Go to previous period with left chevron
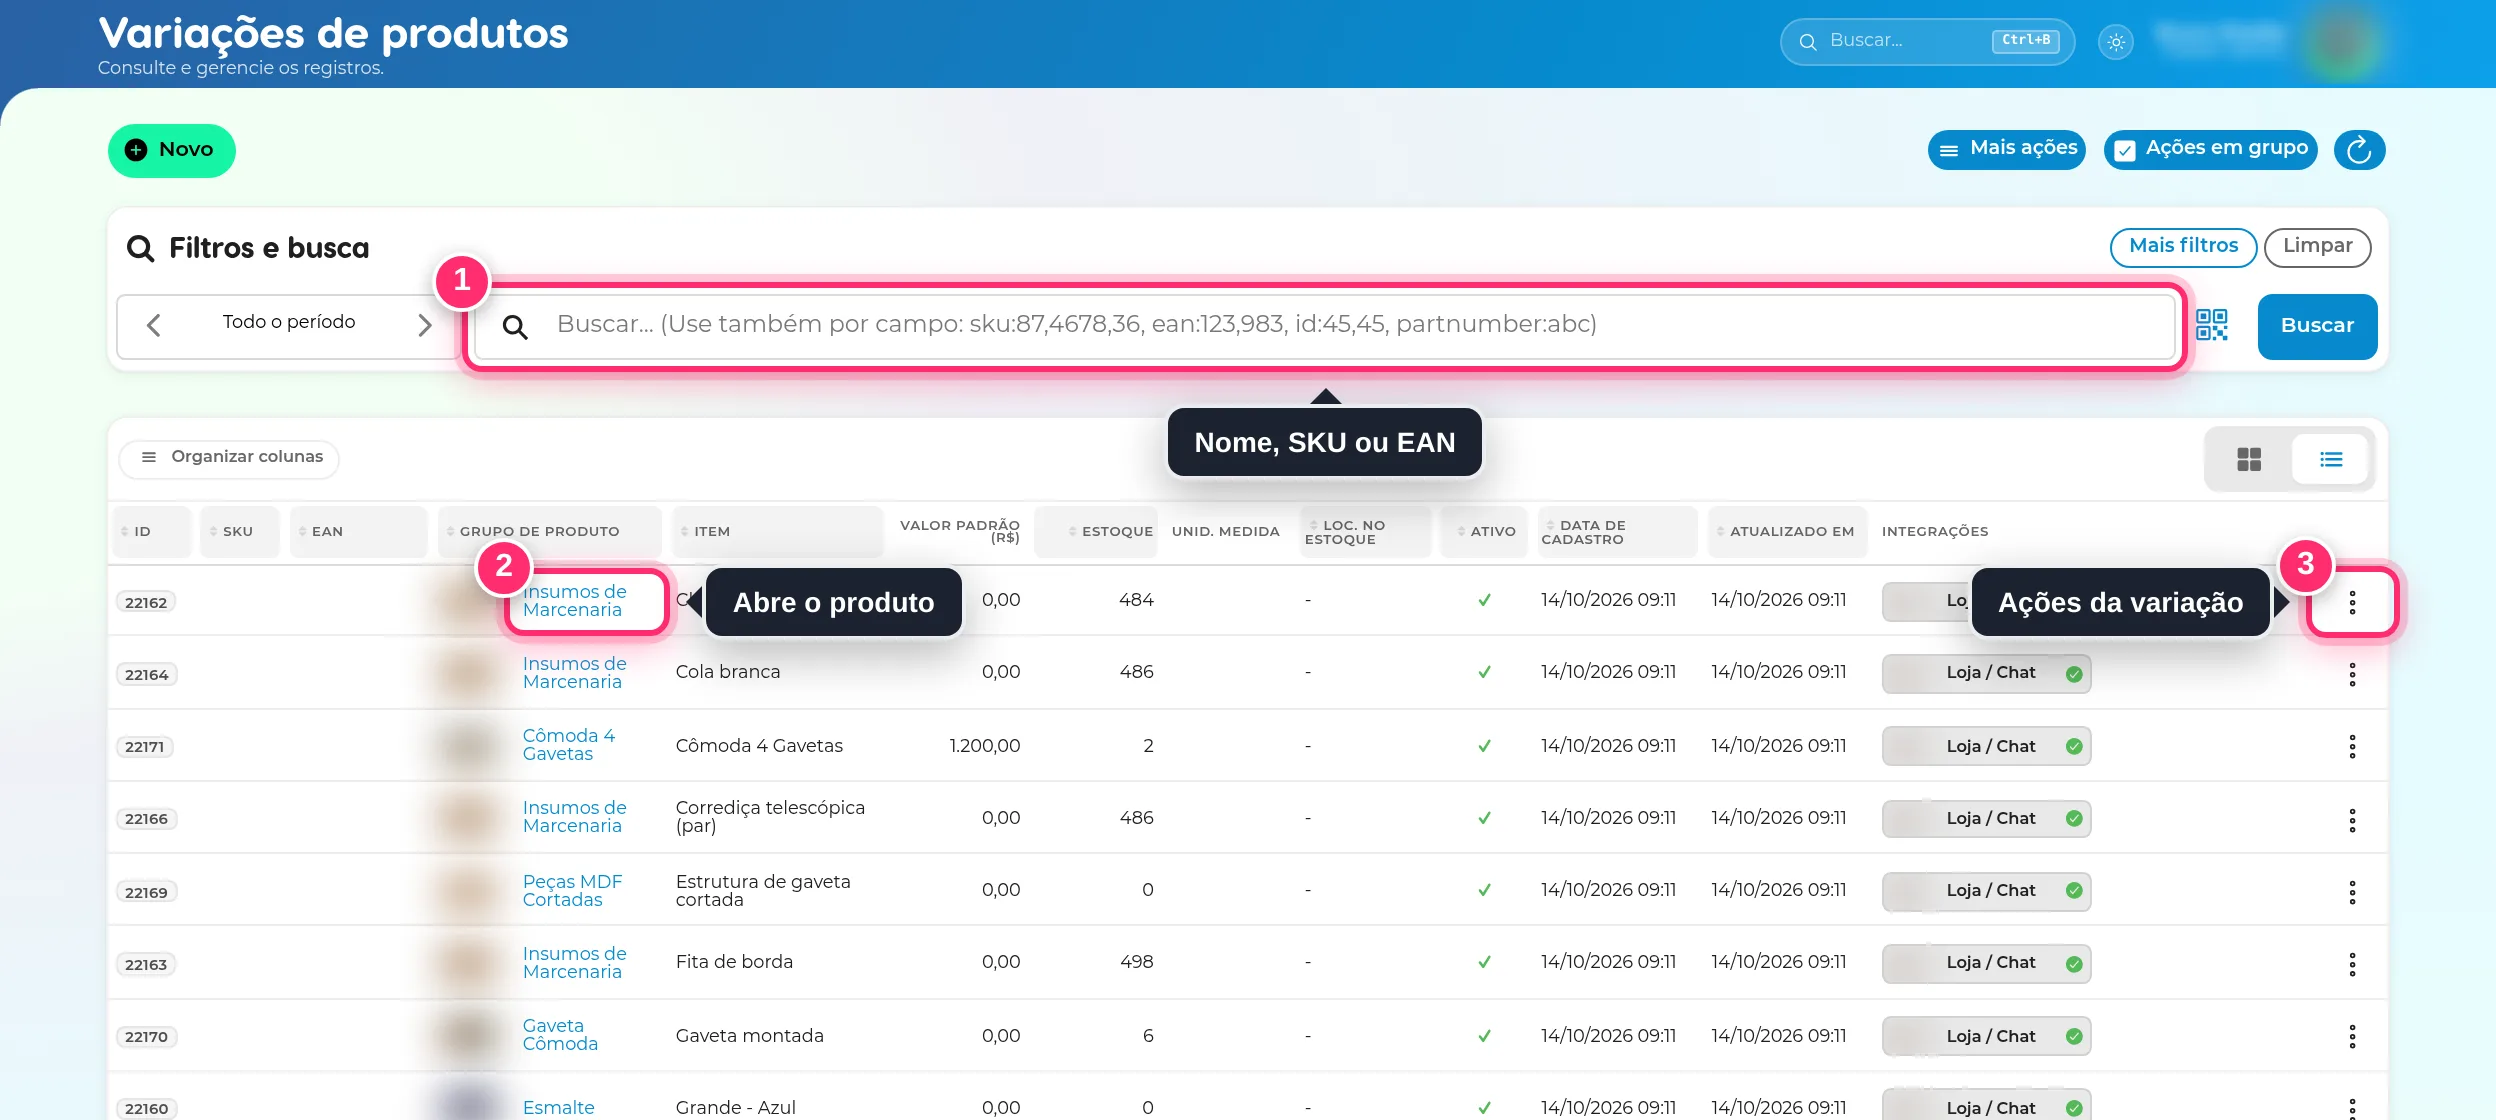The image size is (2496, 1120). tap(154, 325)
